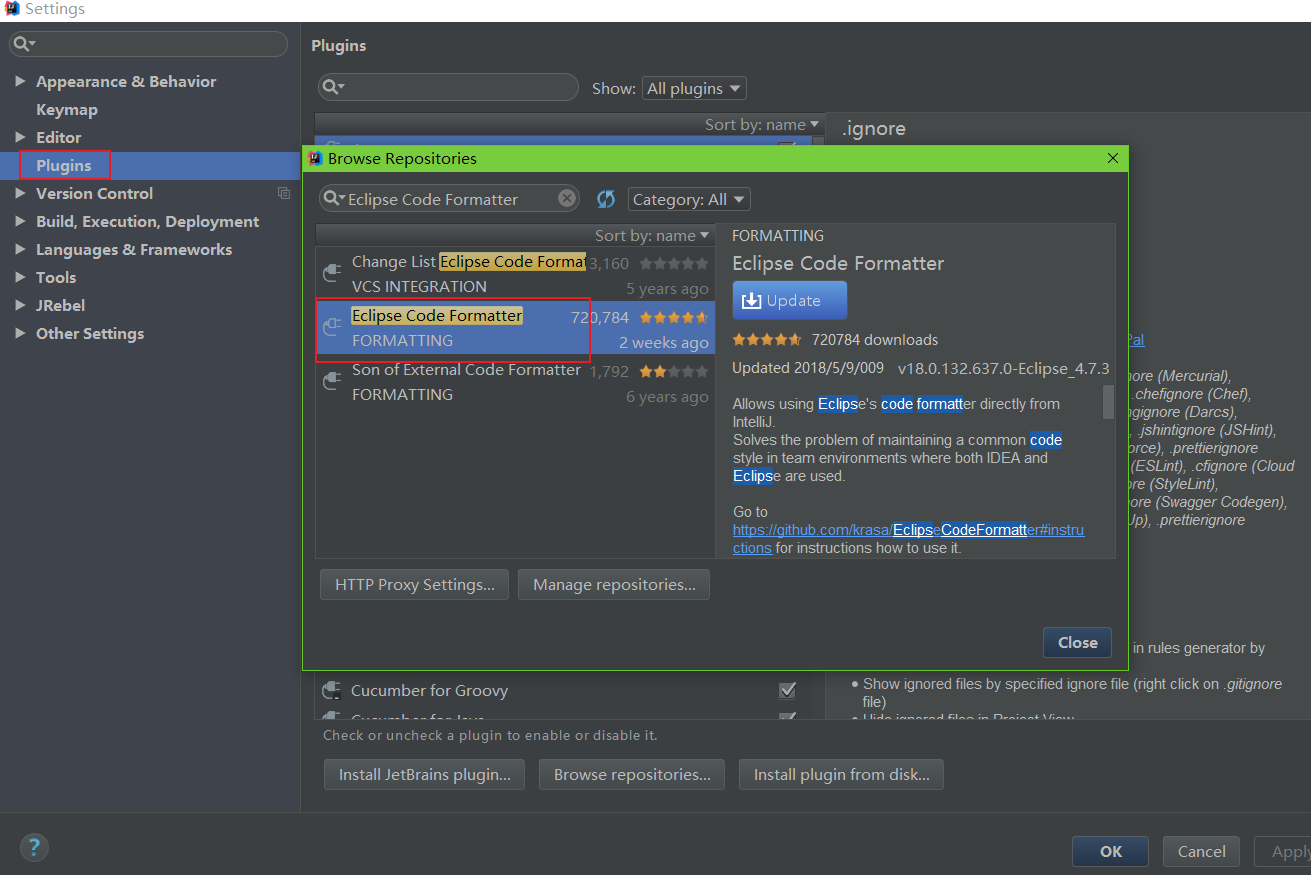Expand the Version Control node

(x=20, y=193)
